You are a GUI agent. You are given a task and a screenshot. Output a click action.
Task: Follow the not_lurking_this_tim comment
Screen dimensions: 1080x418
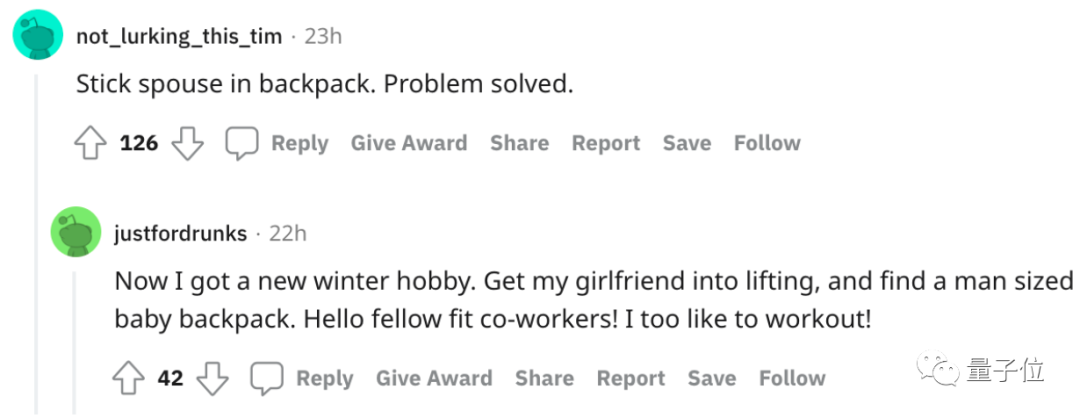[x=767, y=143]
